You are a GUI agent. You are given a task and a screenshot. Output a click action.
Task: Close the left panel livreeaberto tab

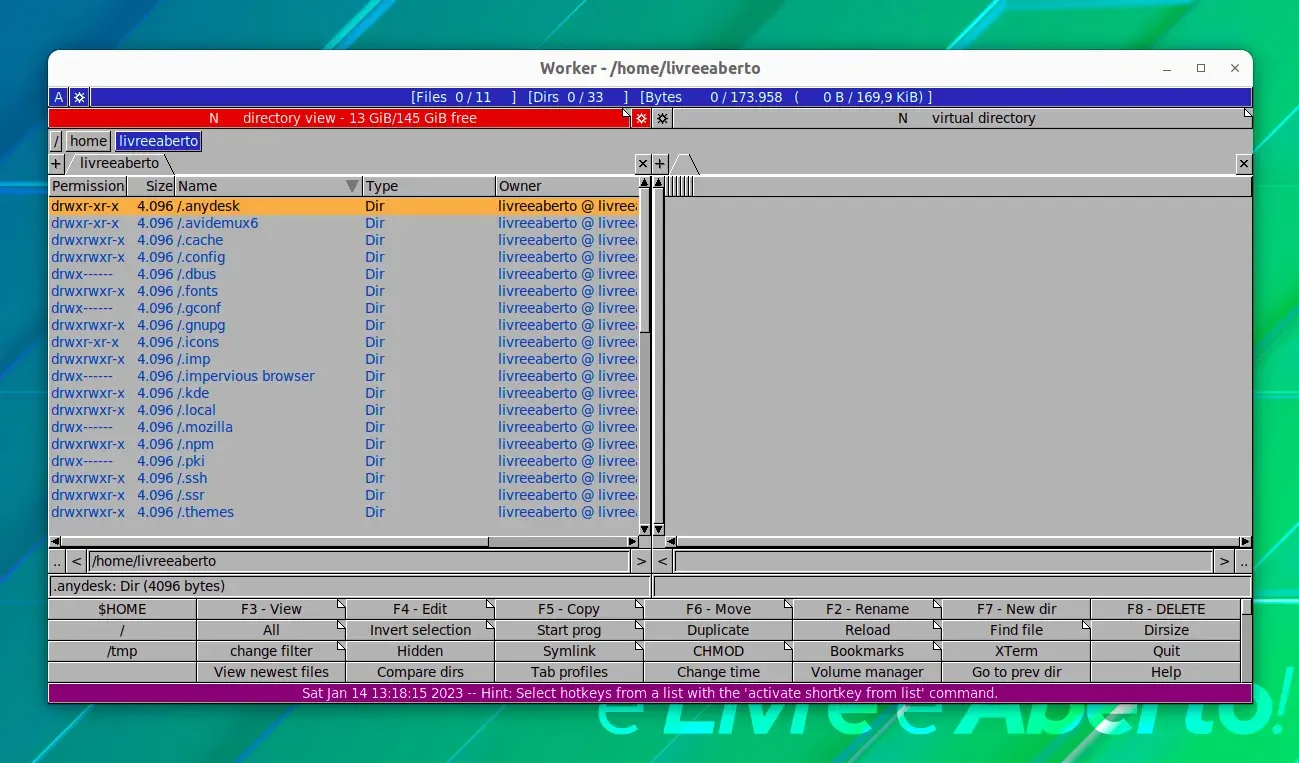click(x=643, y=163)
